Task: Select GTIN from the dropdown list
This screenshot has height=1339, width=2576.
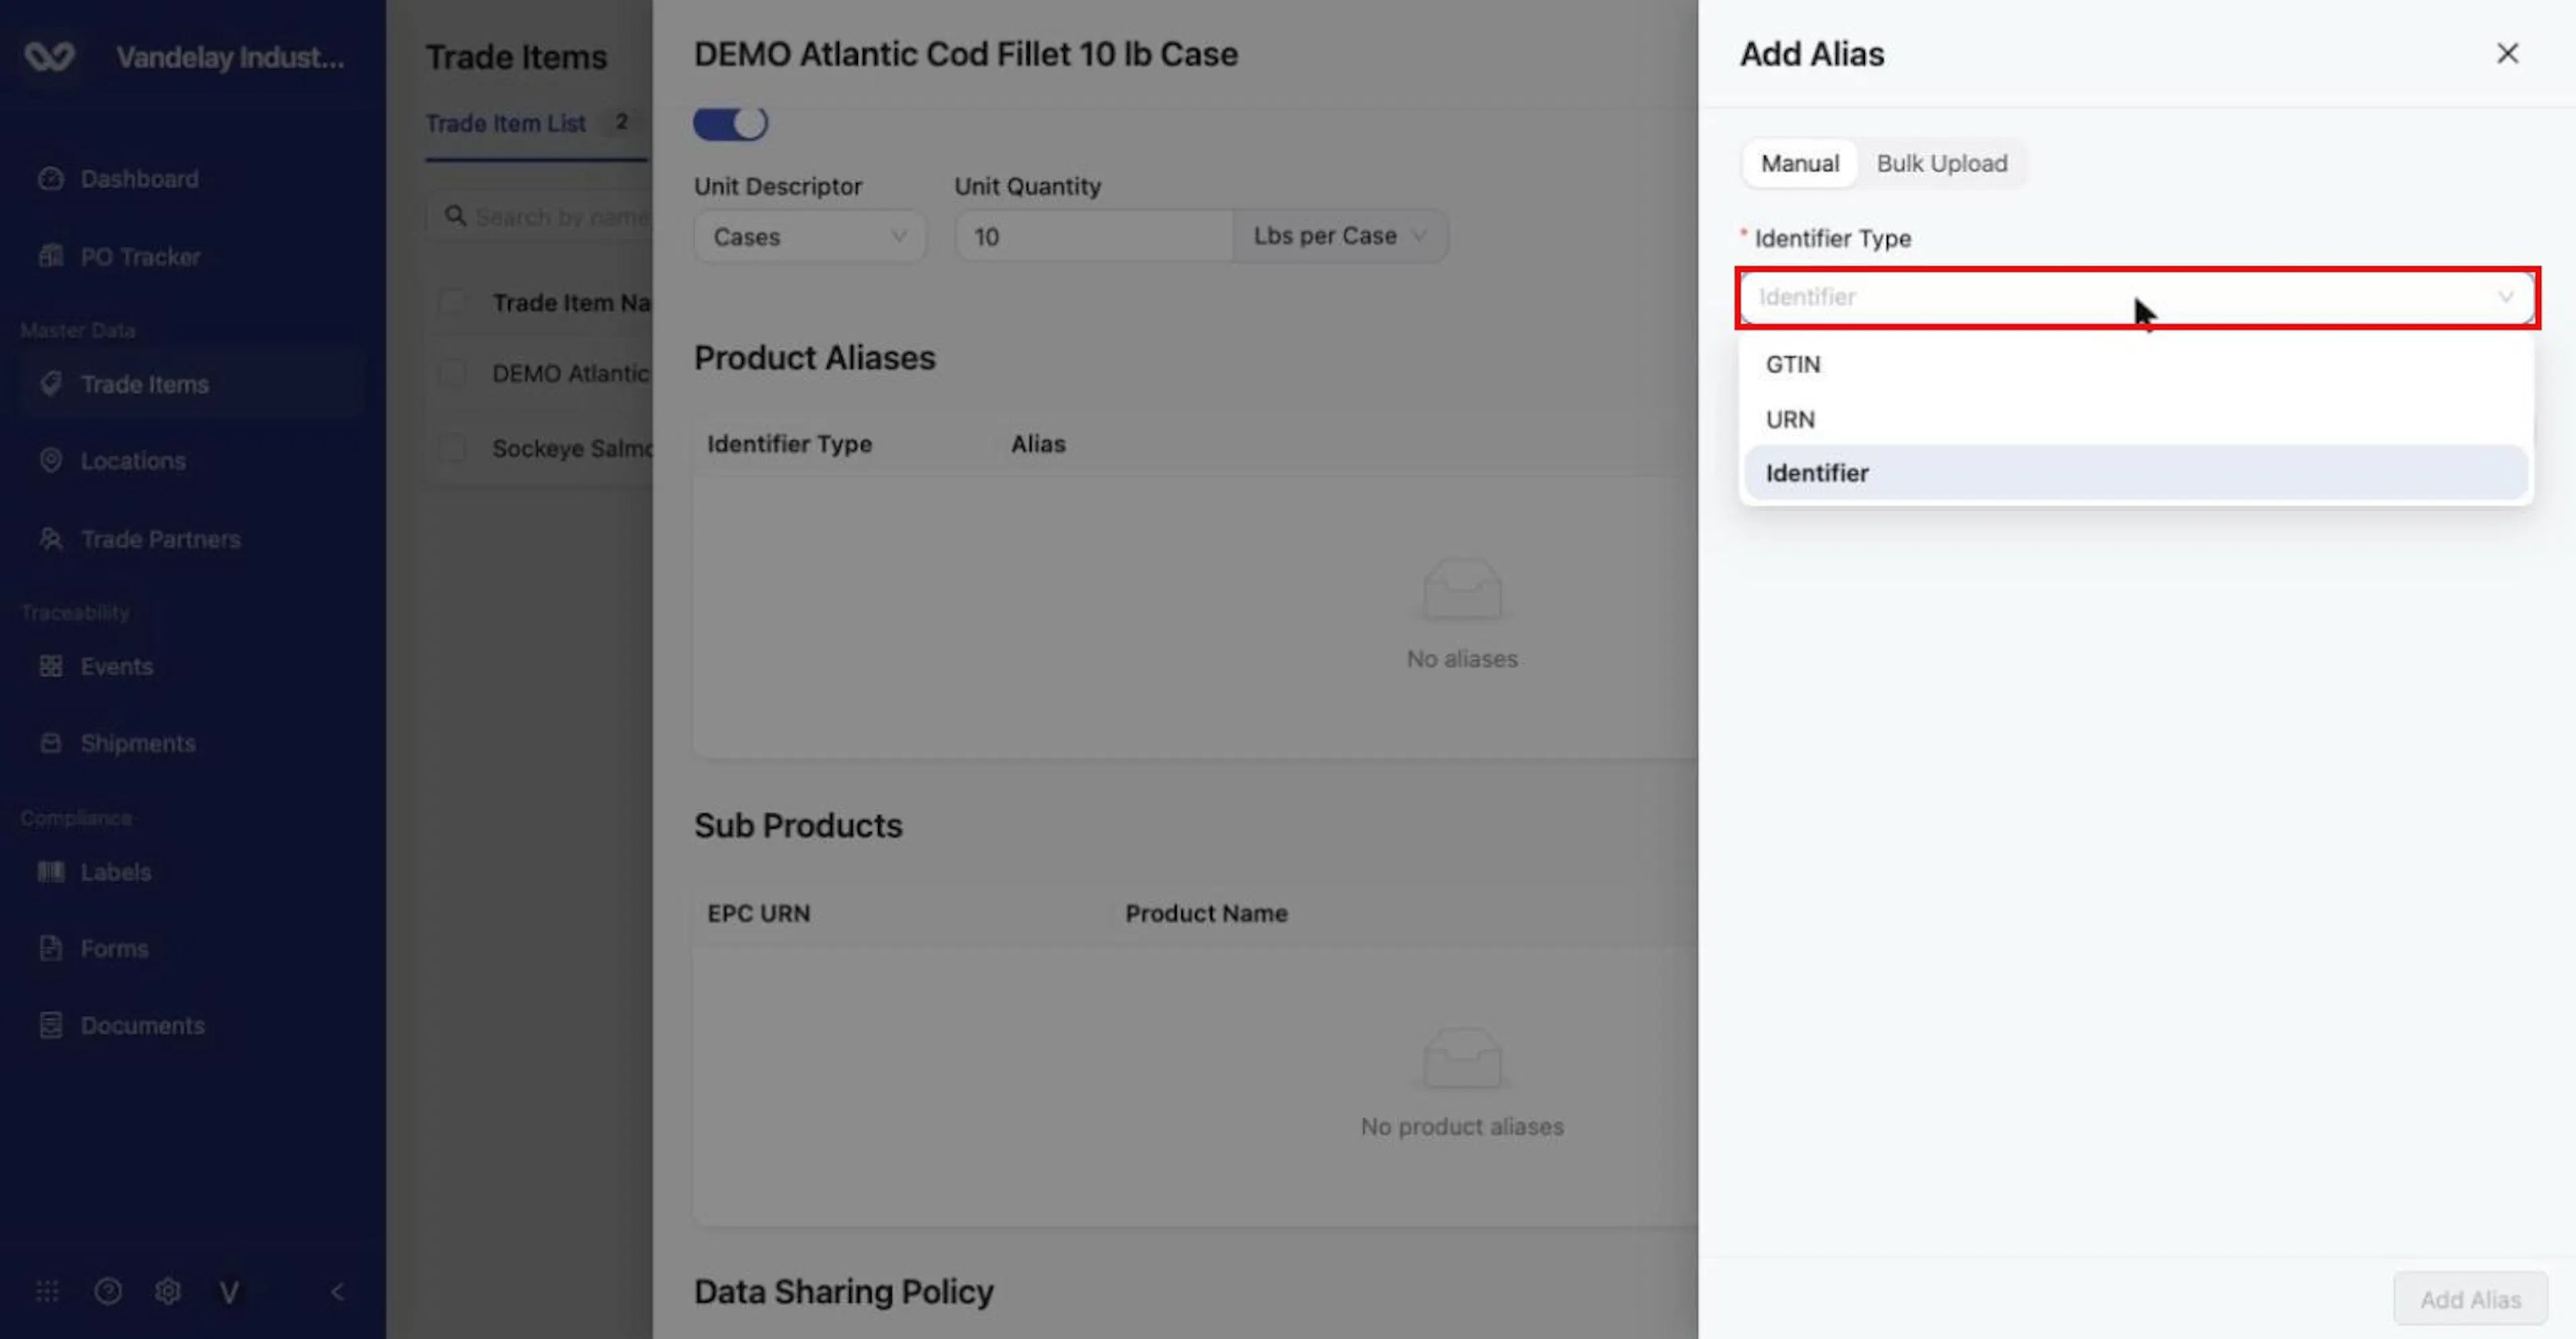Action: tap(2135, 364)
